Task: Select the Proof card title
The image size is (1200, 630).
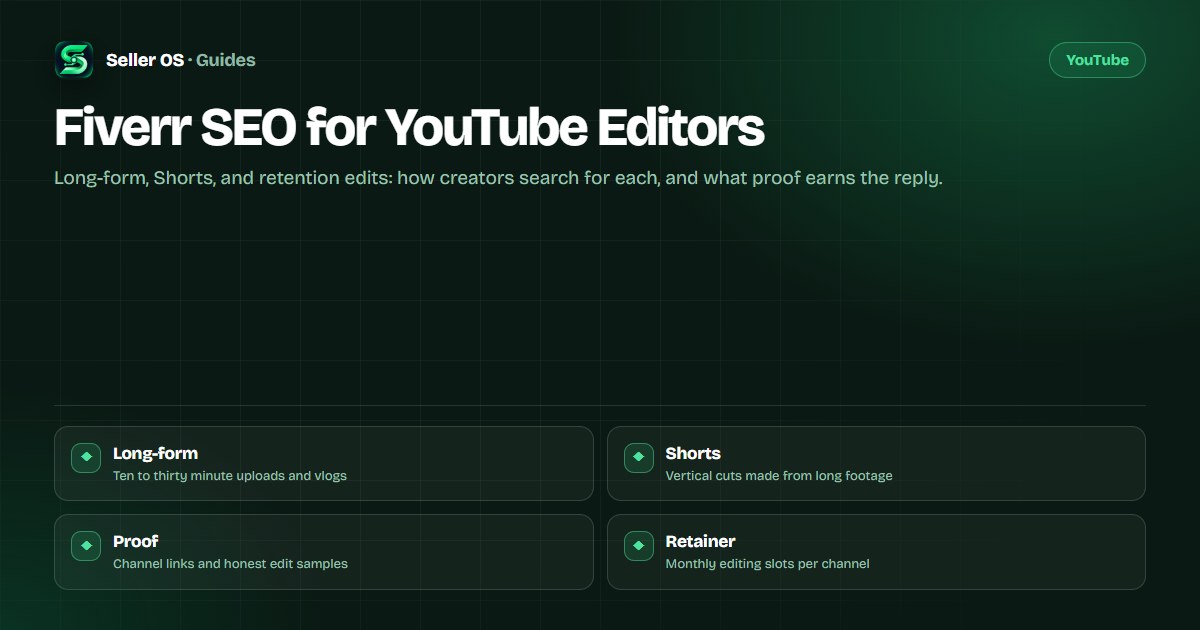Action: [135, 541]
